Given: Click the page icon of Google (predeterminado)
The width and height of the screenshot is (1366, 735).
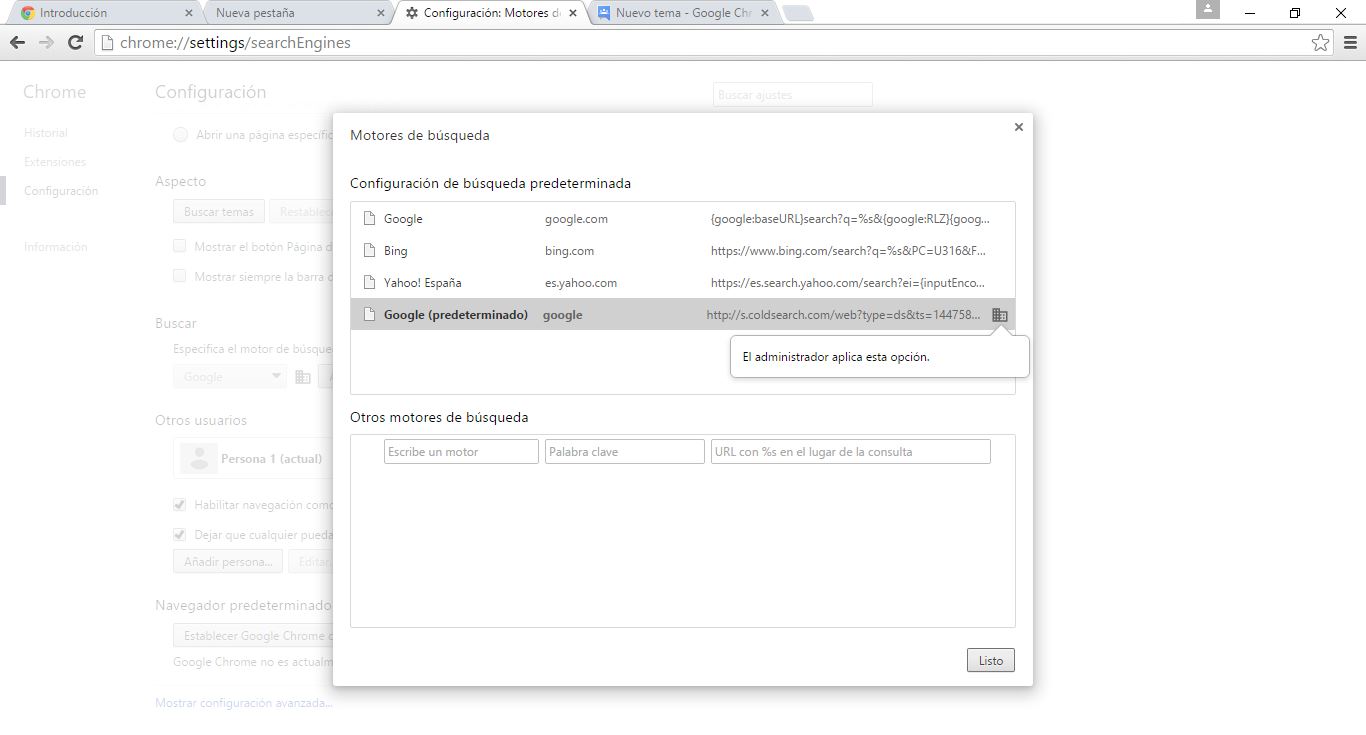Looking at the screenshot, I should point(369,314).
